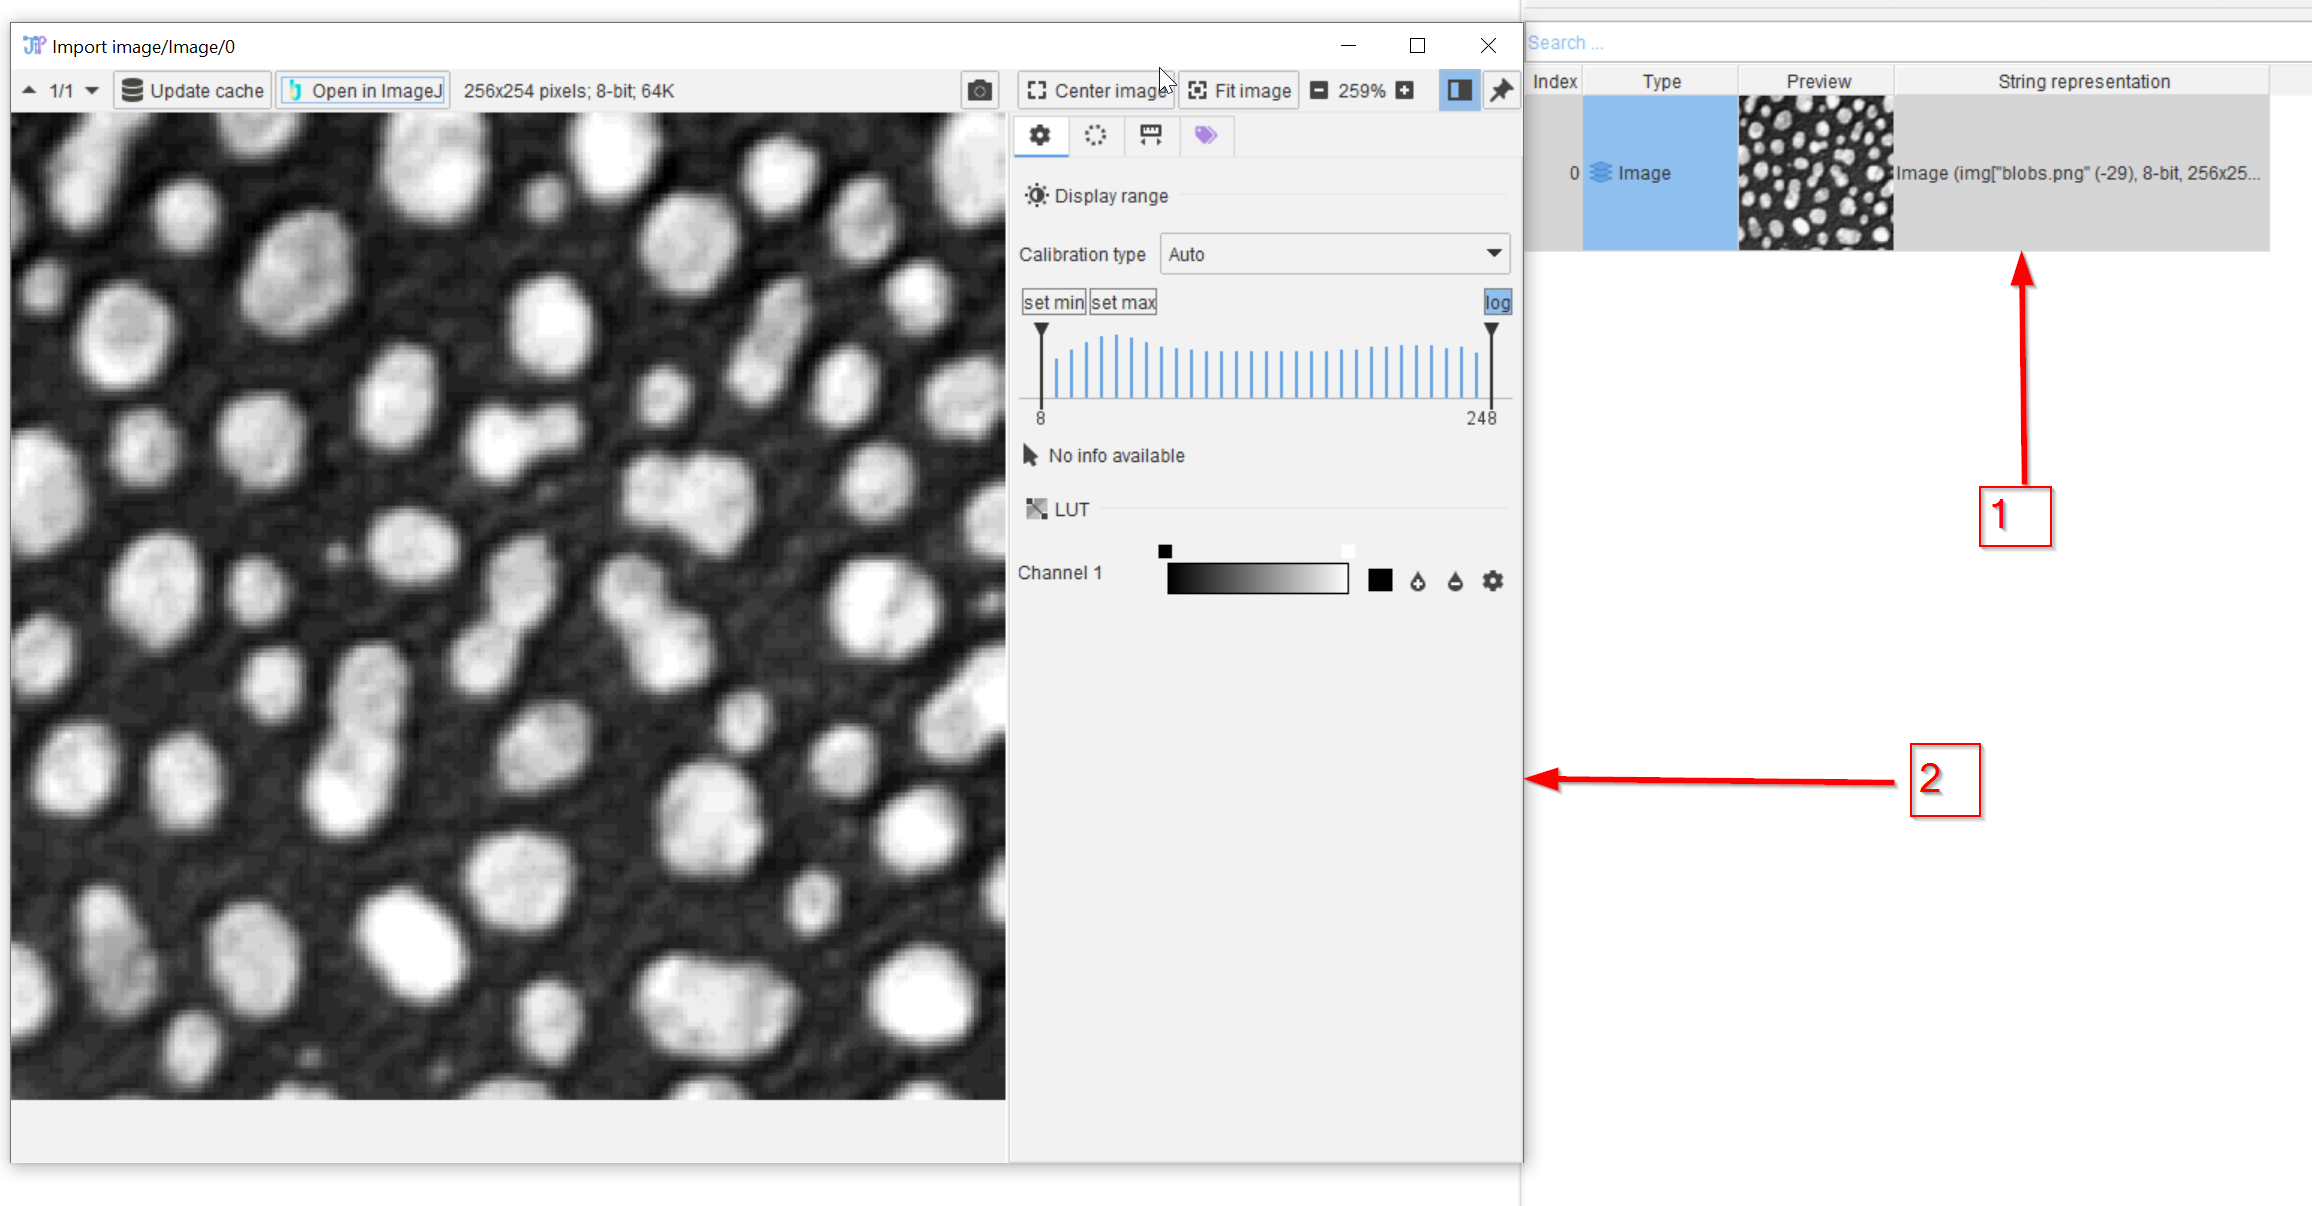Screen dimensions: 2312x1206
Task: Switch to the ruler measurement tab
Action: [1151, 135]
